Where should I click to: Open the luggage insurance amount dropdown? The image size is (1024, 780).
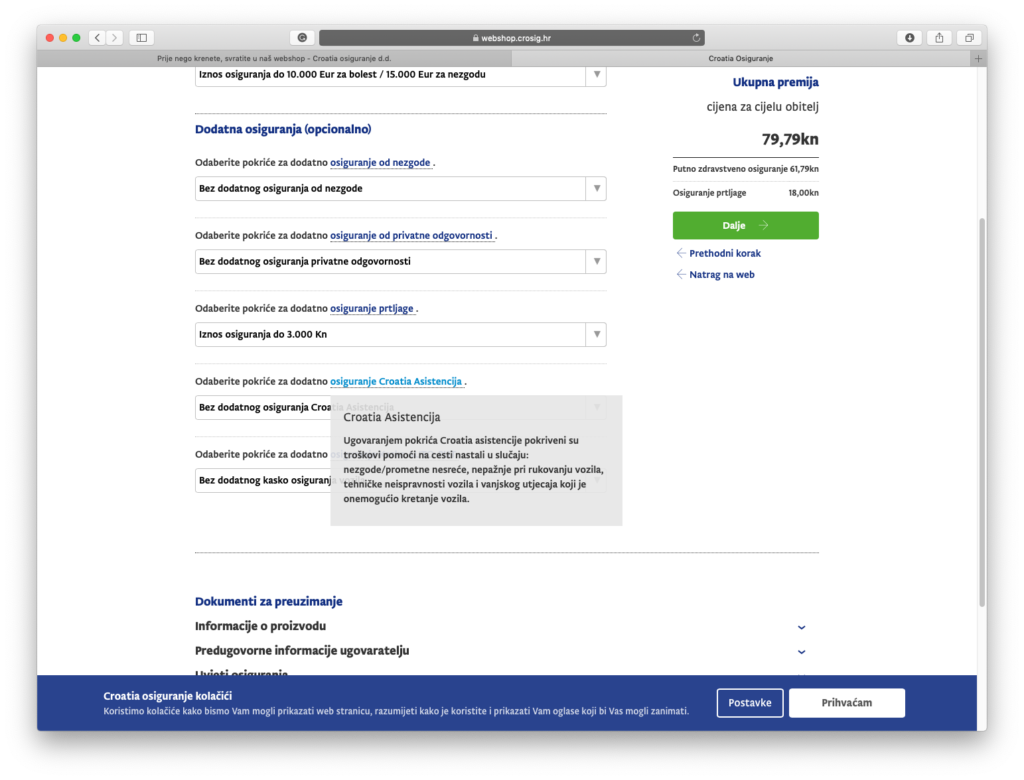pos(400,335)
